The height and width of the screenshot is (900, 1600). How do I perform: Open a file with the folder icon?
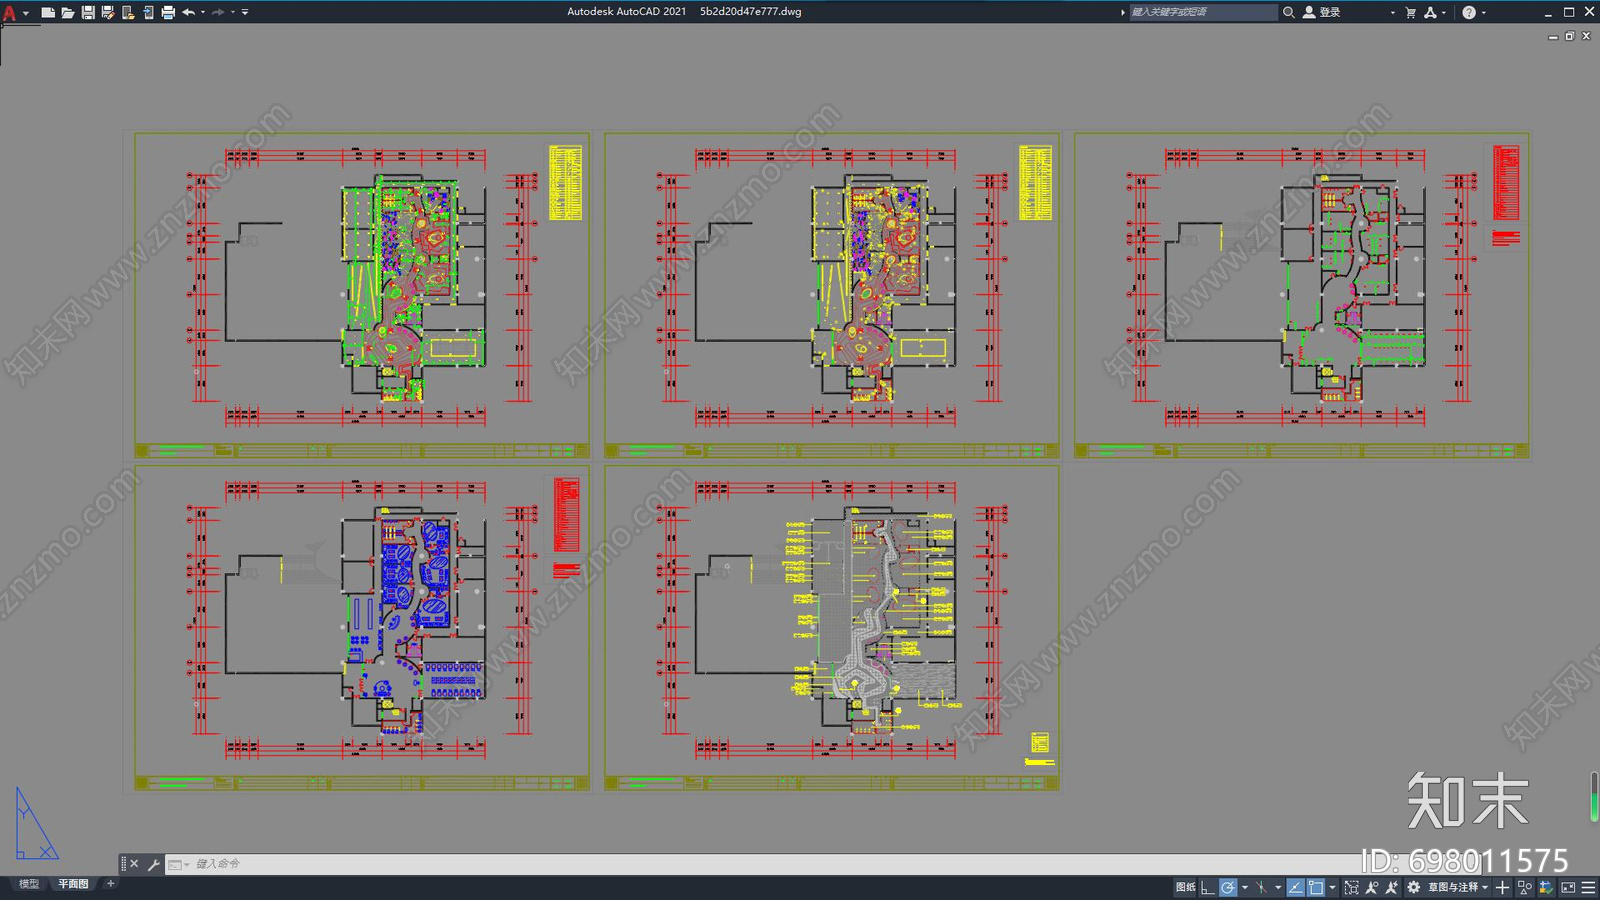(x=68, y=12)
